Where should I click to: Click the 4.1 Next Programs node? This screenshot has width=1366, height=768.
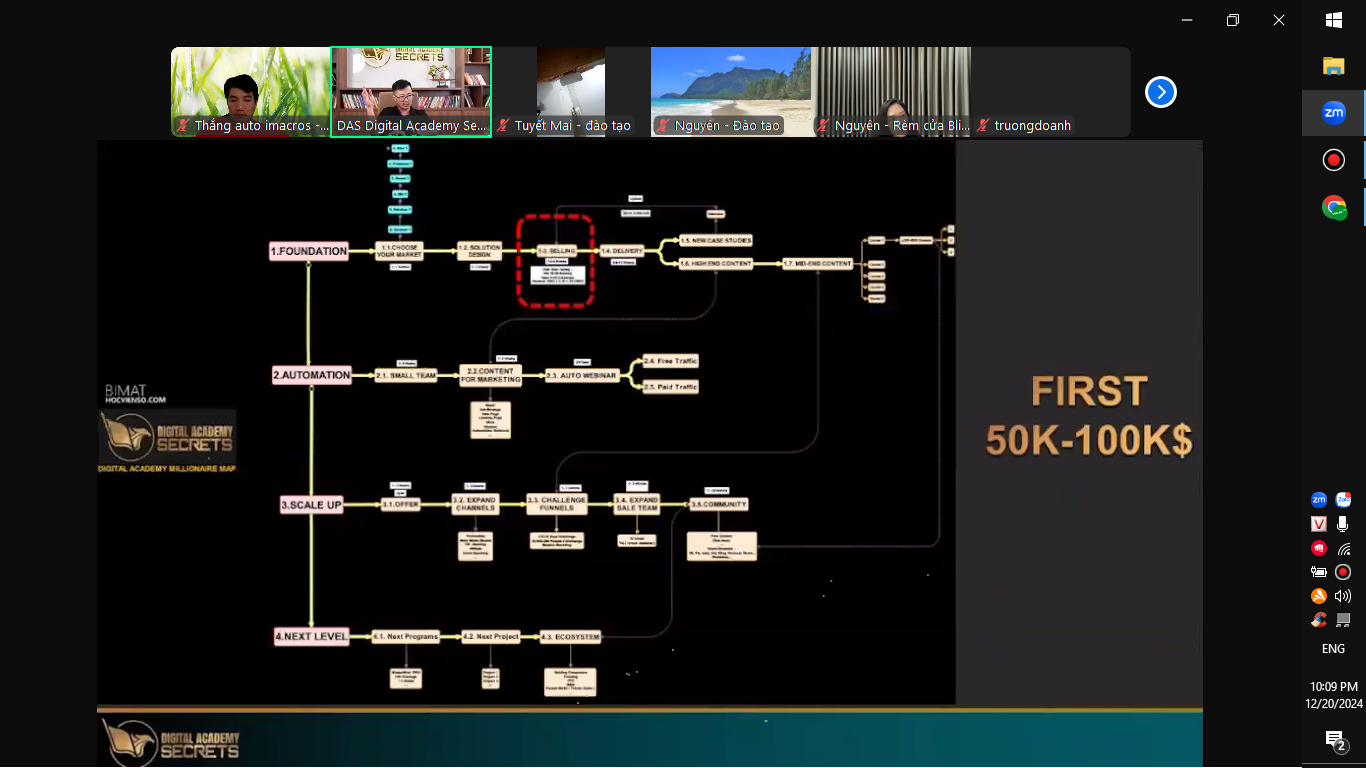tap(406, 636)
